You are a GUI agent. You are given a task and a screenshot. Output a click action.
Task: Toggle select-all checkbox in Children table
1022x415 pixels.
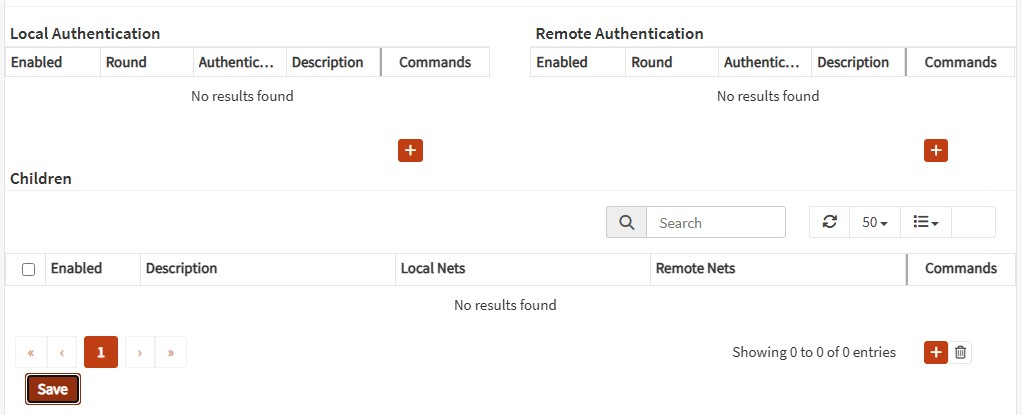click(x=28, y=269)
